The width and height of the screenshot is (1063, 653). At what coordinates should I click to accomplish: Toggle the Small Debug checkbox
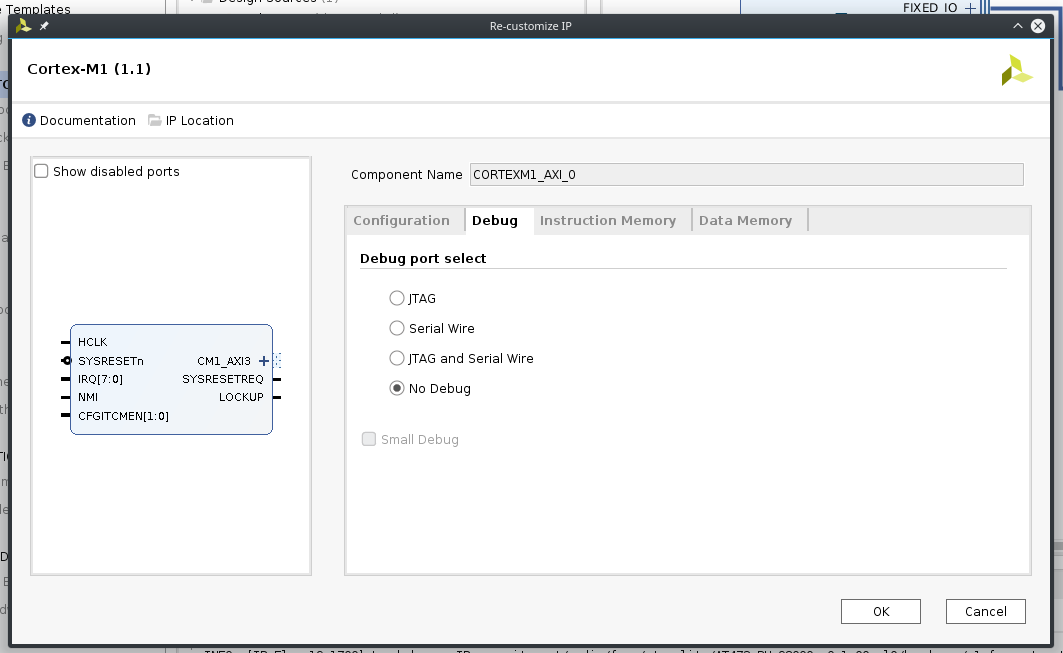point(369,439)
